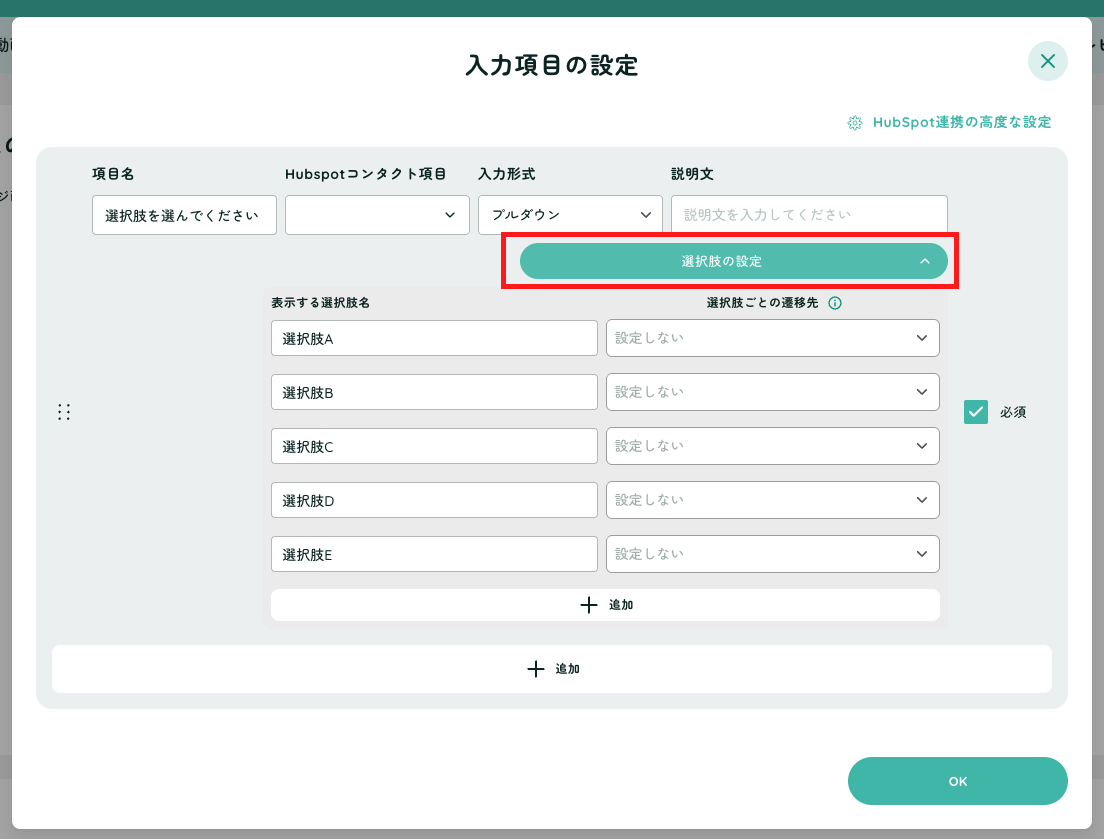
Task: Click the 項目名 text field
Action: point(184,215)
